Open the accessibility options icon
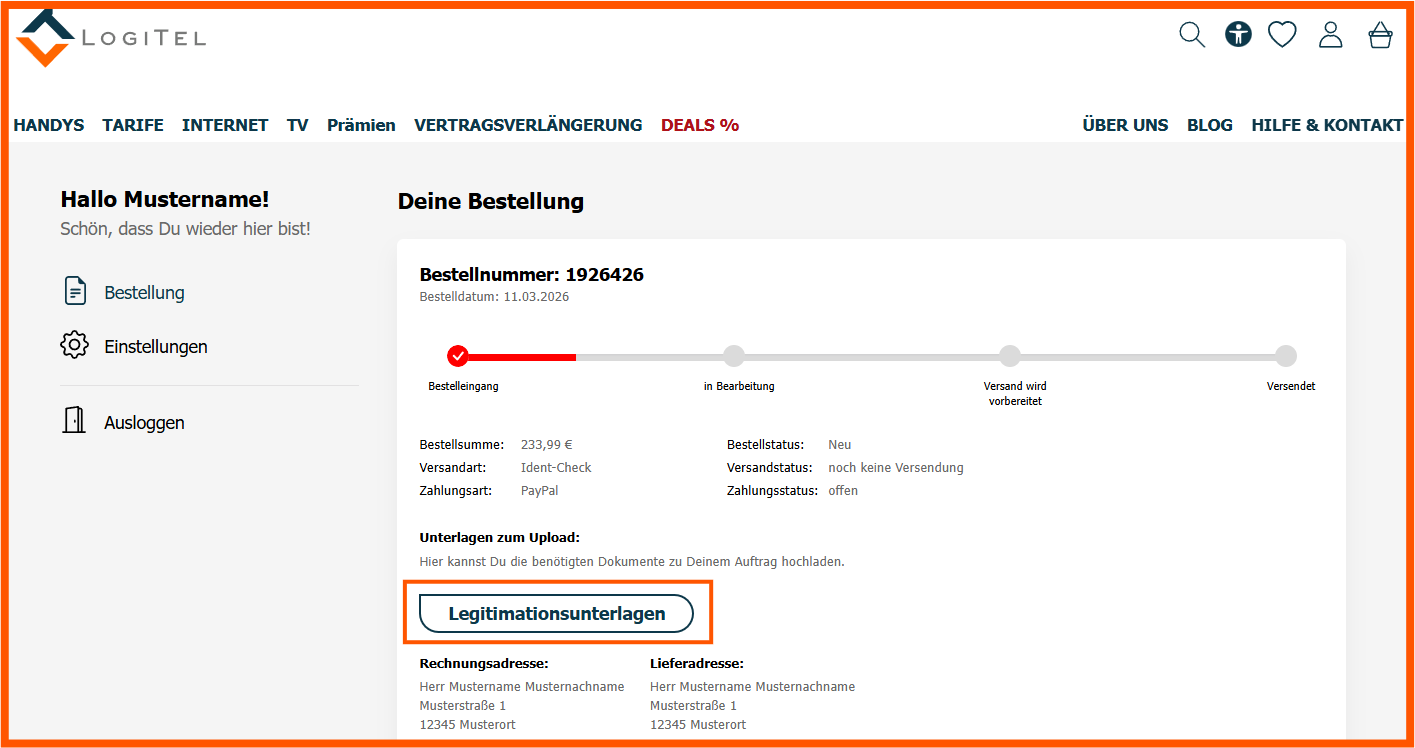Image resolution: width=1415 pixels, height=748 pixels. 1238,35
